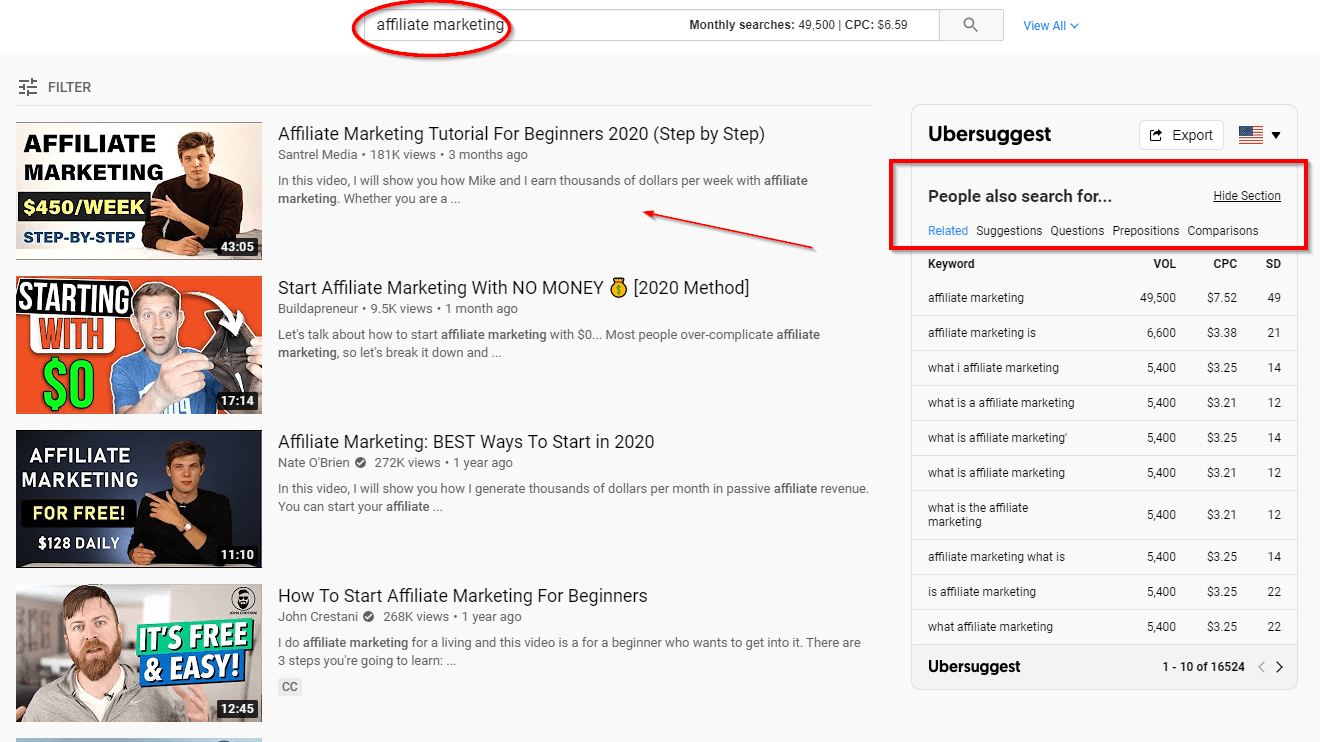Click the 49,500 volume cell
Screen dimensions: 1320x742
1158,298
